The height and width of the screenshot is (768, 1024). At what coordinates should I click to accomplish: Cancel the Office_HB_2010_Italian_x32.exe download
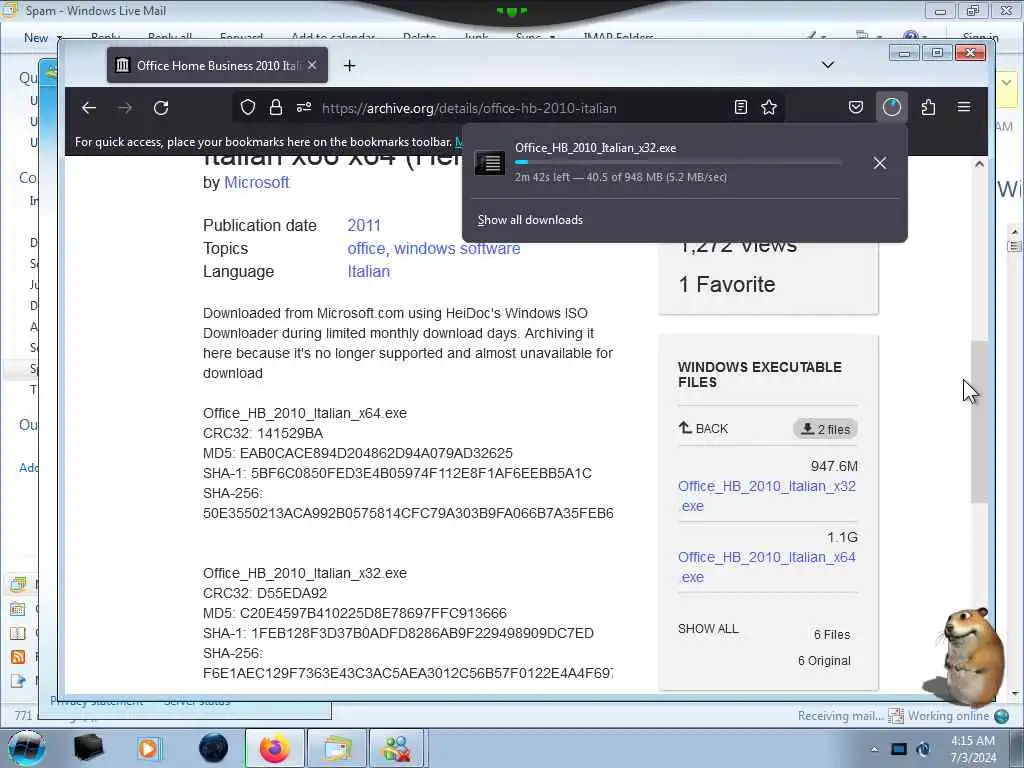(x=880, y=163)
